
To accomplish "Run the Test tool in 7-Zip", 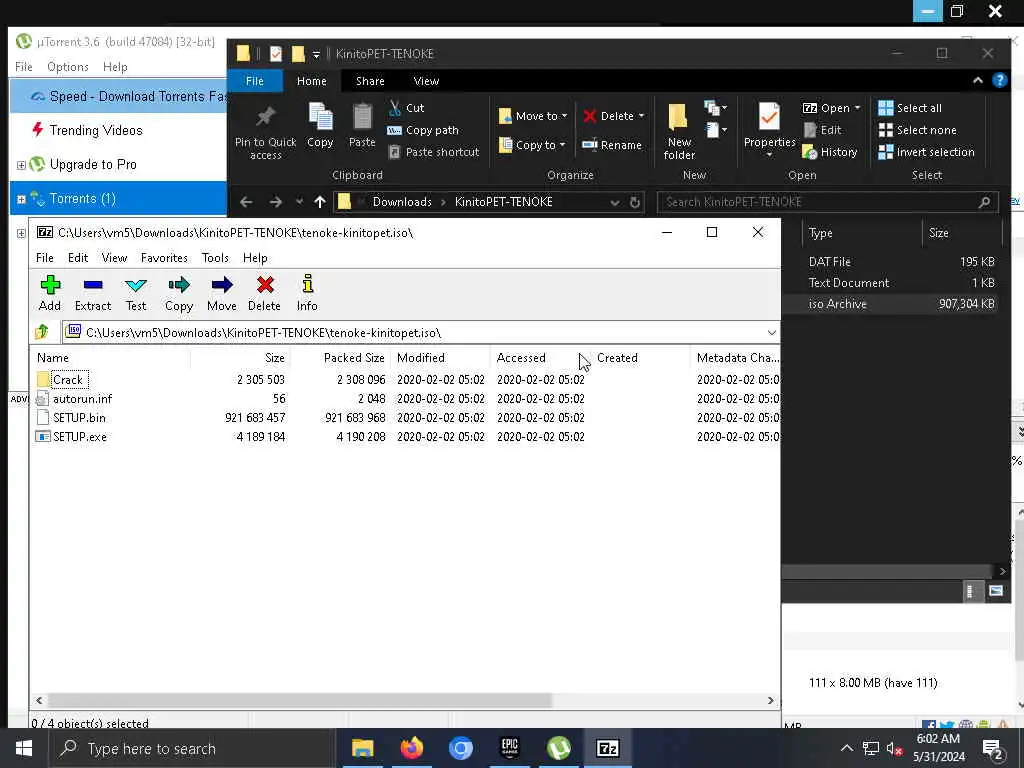I will 136,293.
